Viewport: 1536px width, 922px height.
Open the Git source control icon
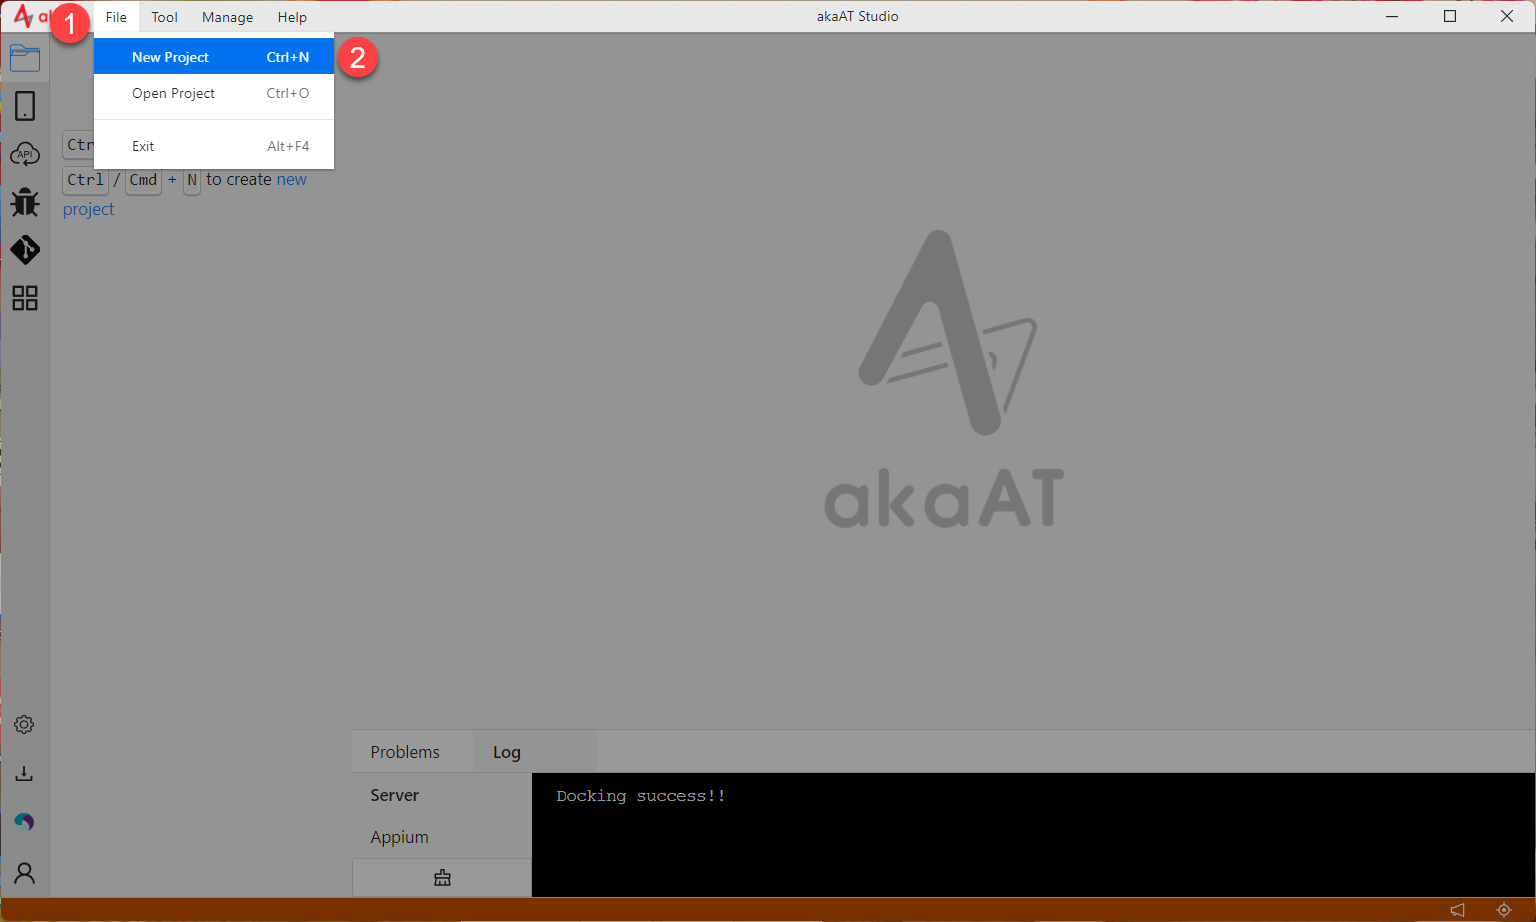click(x=25, y=250)
